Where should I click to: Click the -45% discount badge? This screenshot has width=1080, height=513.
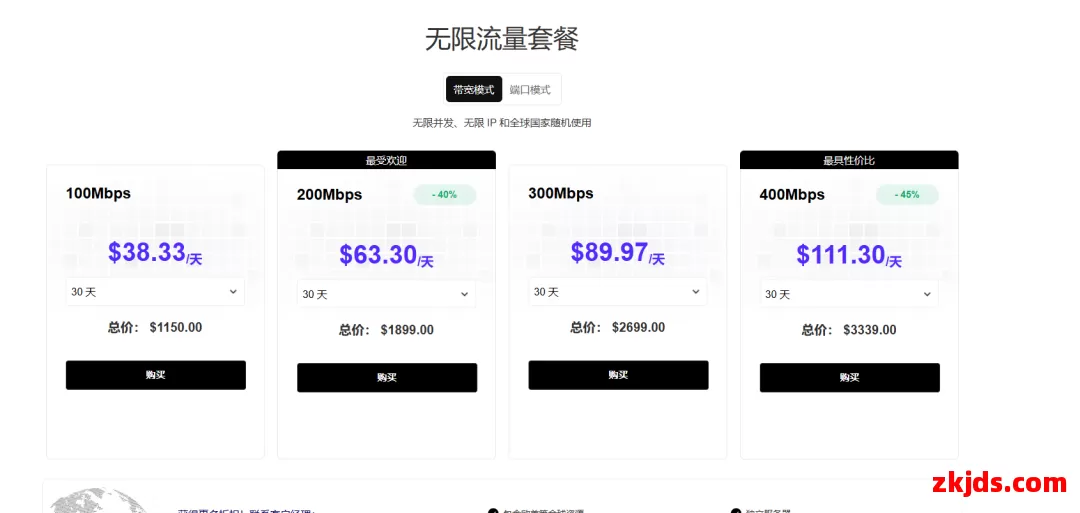[x=907, y=195]
